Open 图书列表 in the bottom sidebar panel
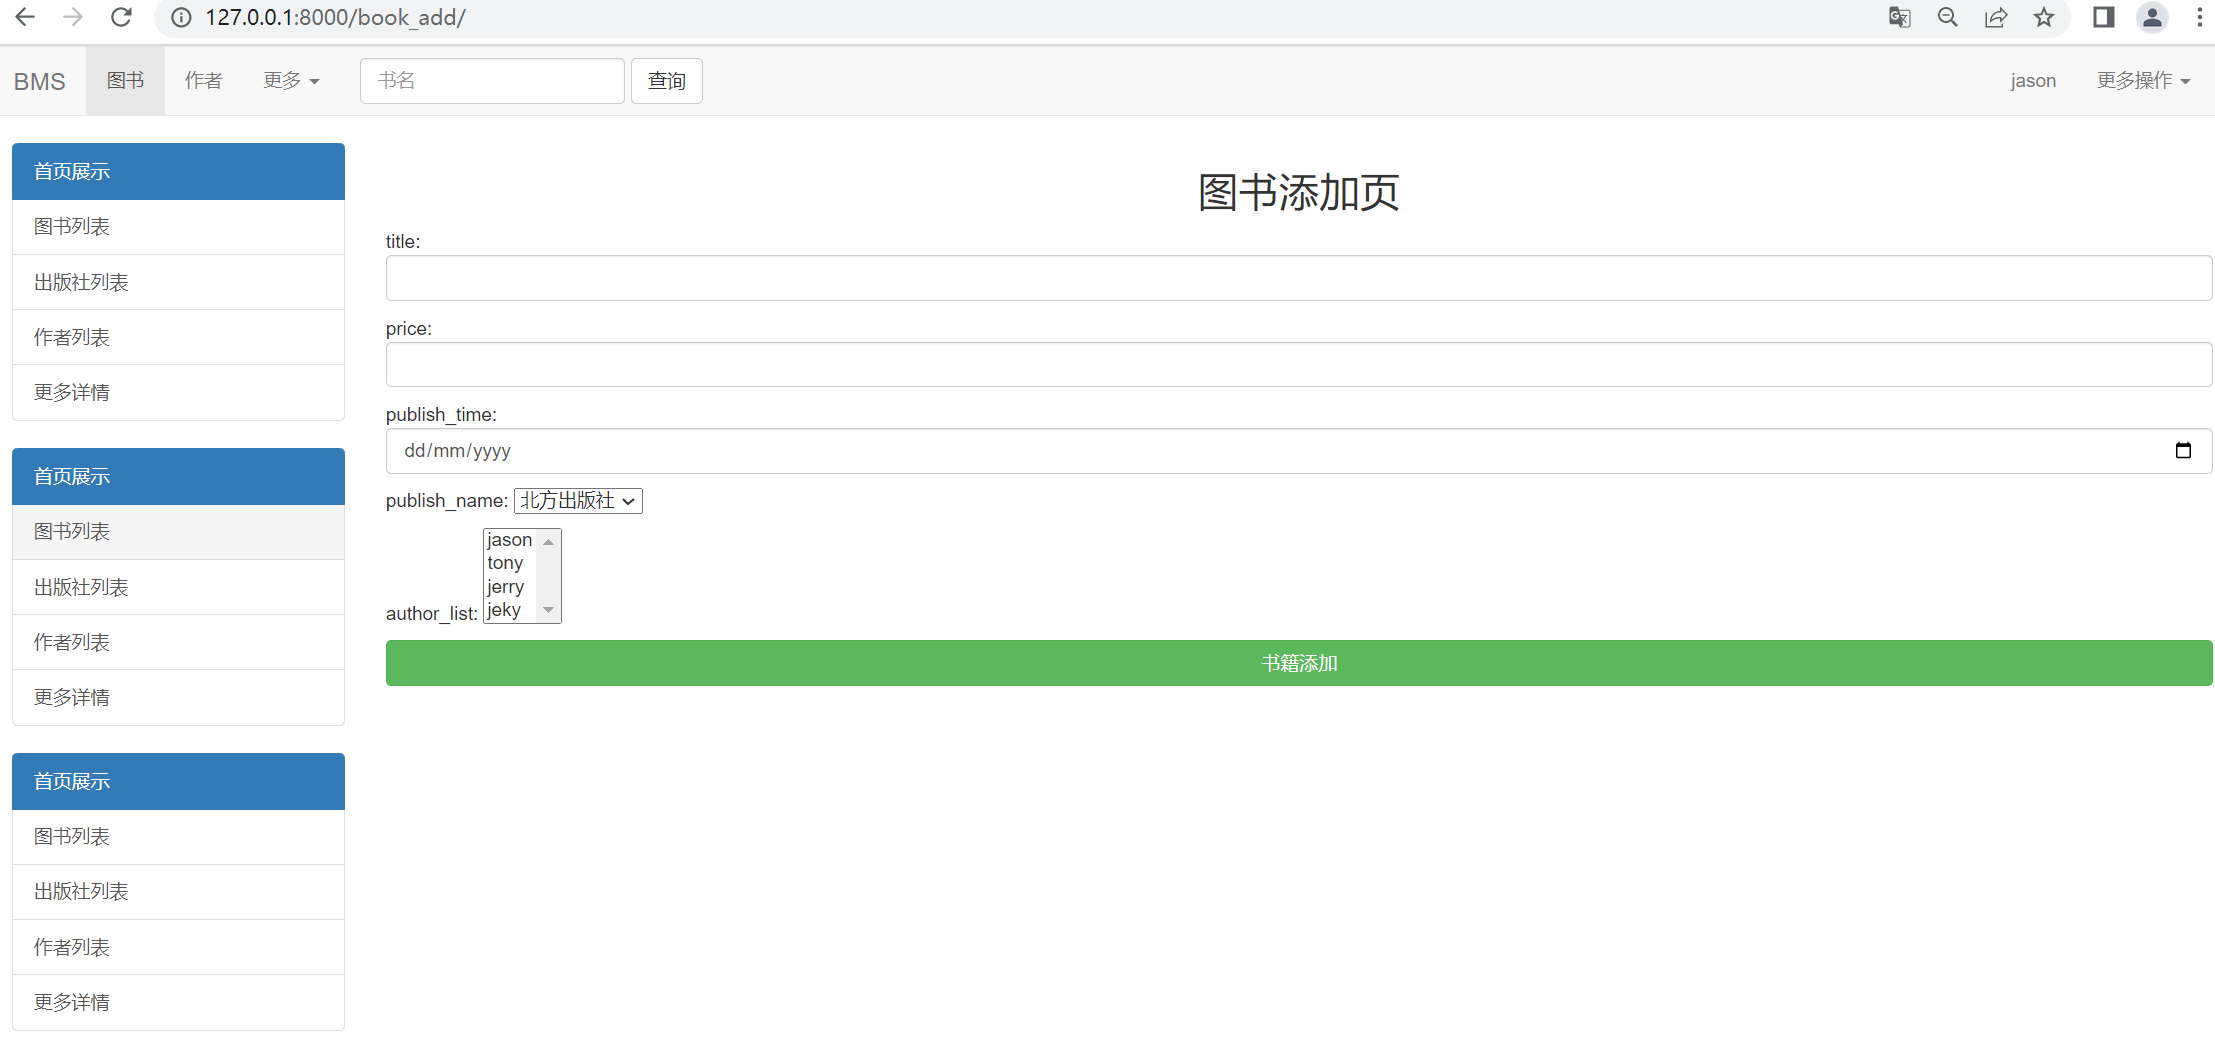 178,837
